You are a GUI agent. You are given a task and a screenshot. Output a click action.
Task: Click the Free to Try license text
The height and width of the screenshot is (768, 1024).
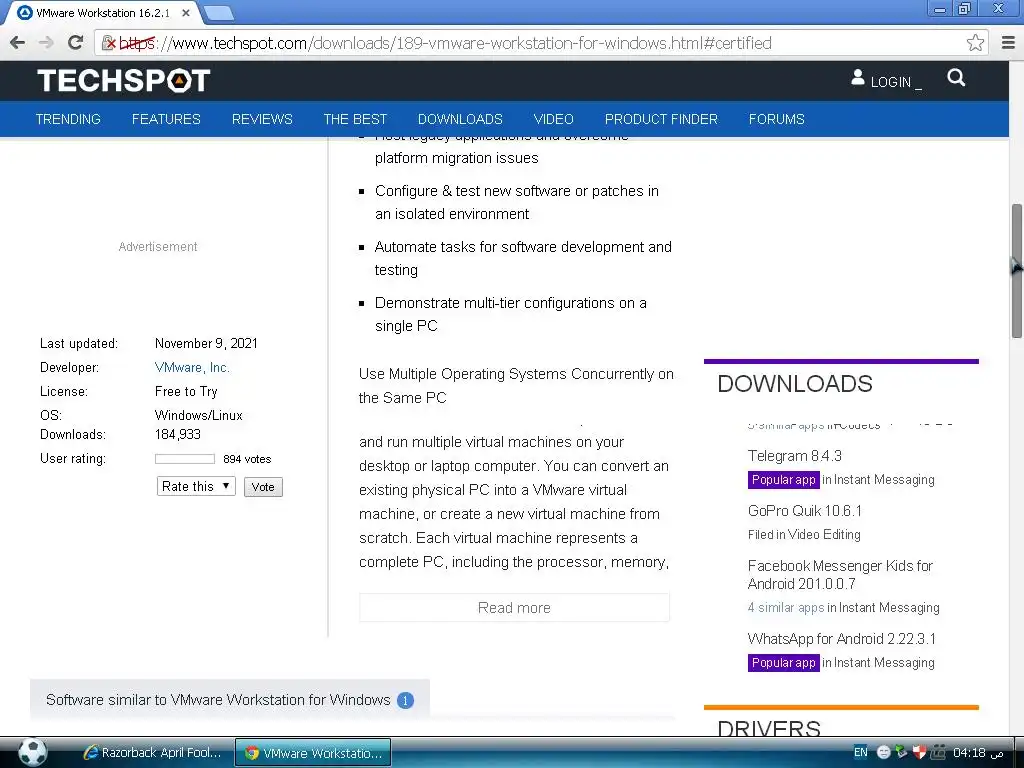coord(185,391)
